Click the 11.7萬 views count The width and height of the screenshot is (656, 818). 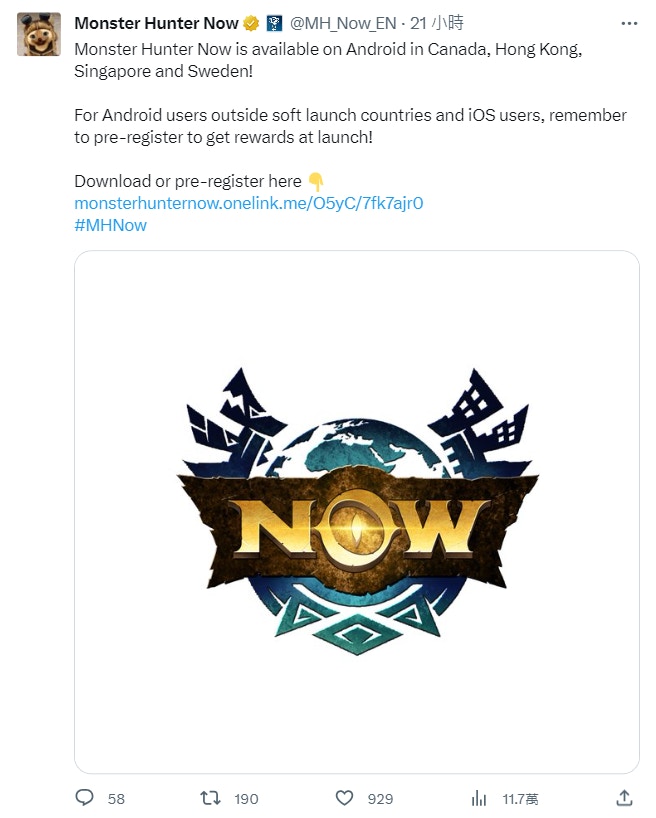pos(520,799)
